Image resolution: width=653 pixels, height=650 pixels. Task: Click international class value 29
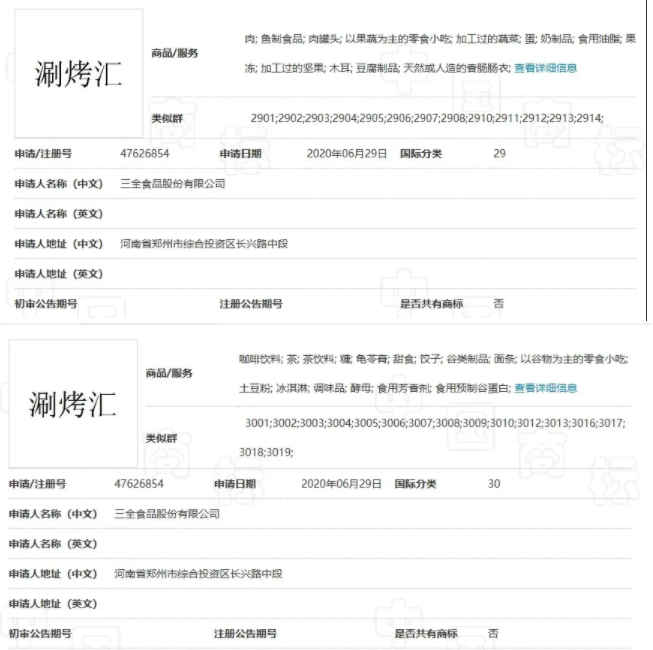(500, 154)
